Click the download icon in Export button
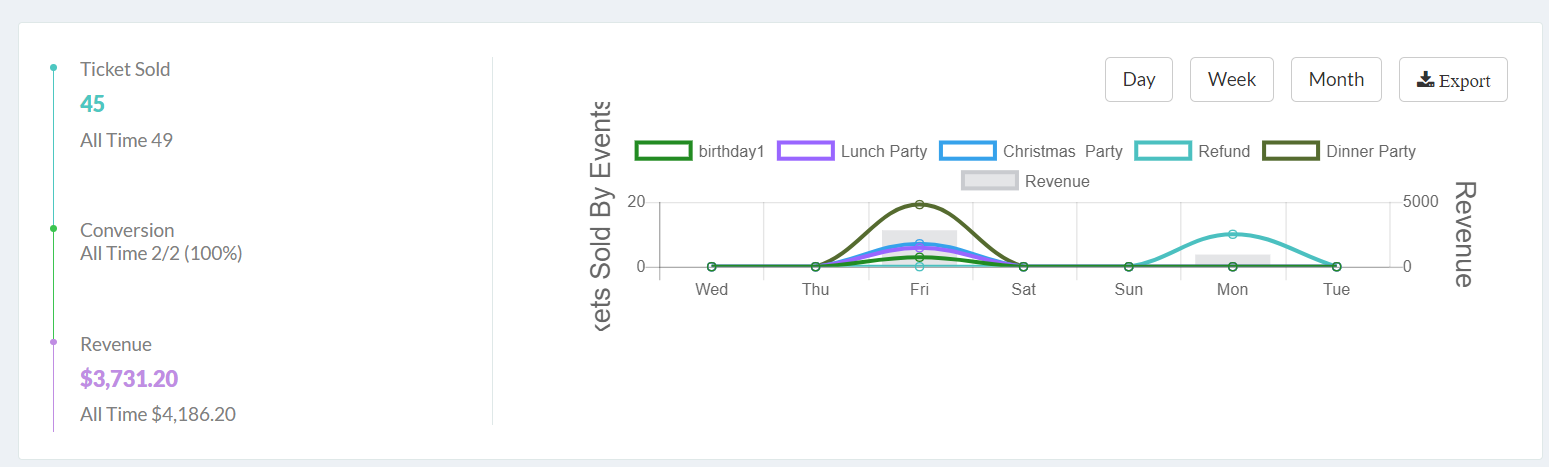Image resolution: width=1549 pixels, height=467 pixels. tap(1426, 80)
